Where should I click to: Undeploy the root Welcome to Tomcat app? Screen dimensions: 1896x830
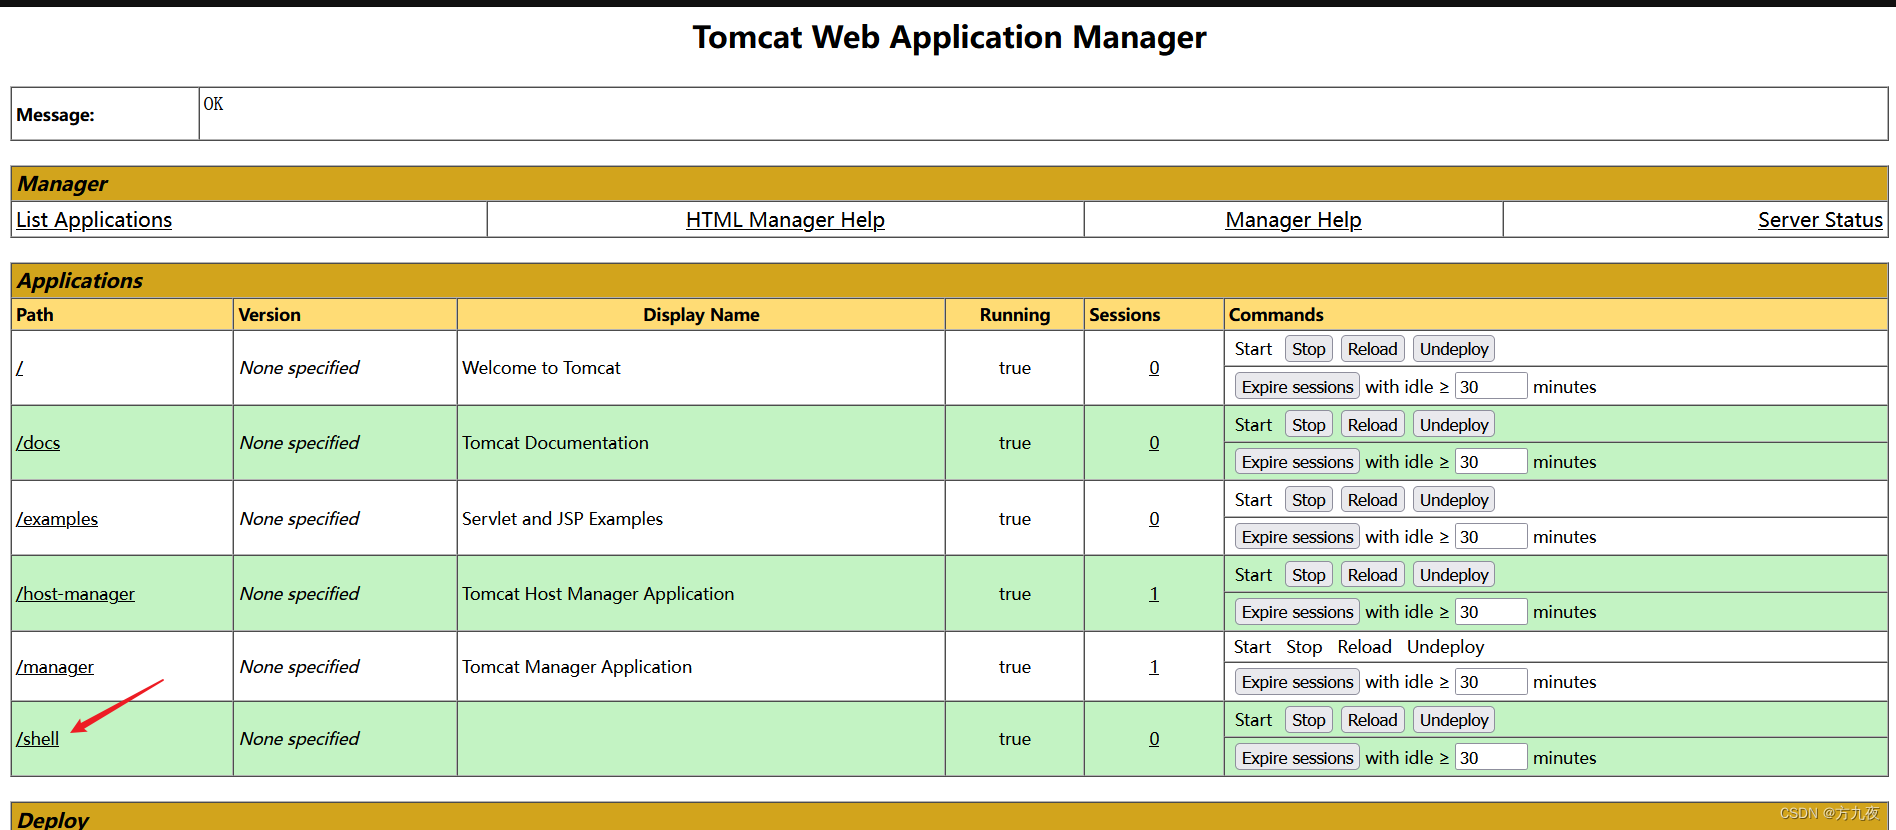tap(1454, 349)
